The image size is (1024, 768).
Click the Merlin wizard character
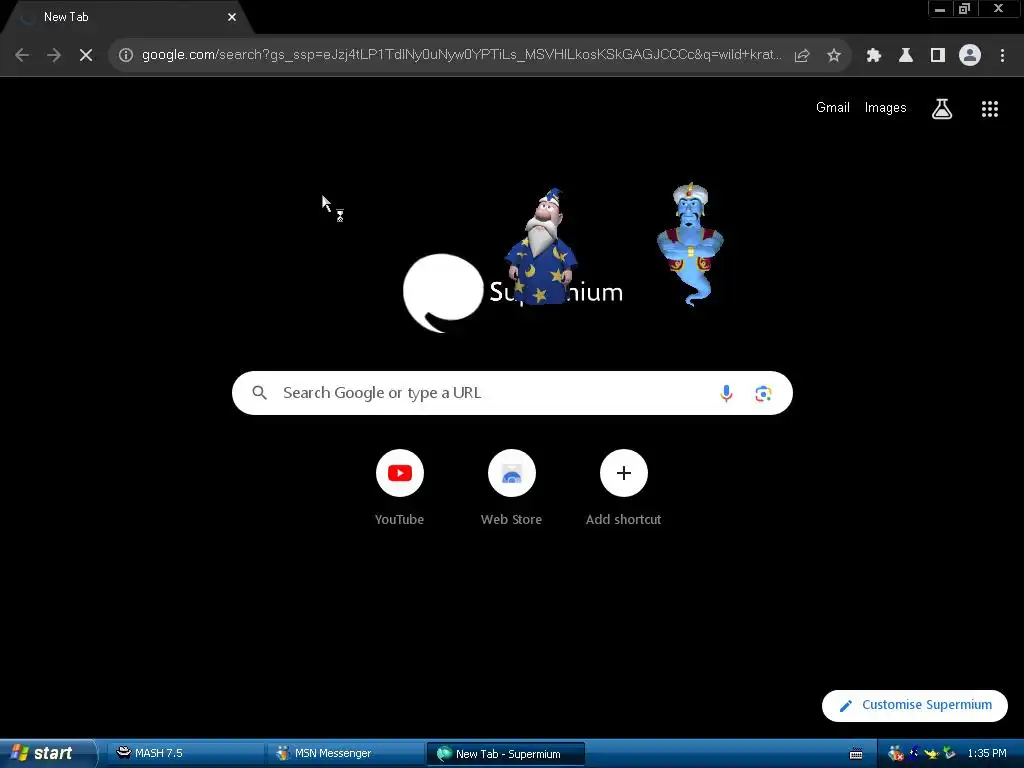click(x=541, y=247)
